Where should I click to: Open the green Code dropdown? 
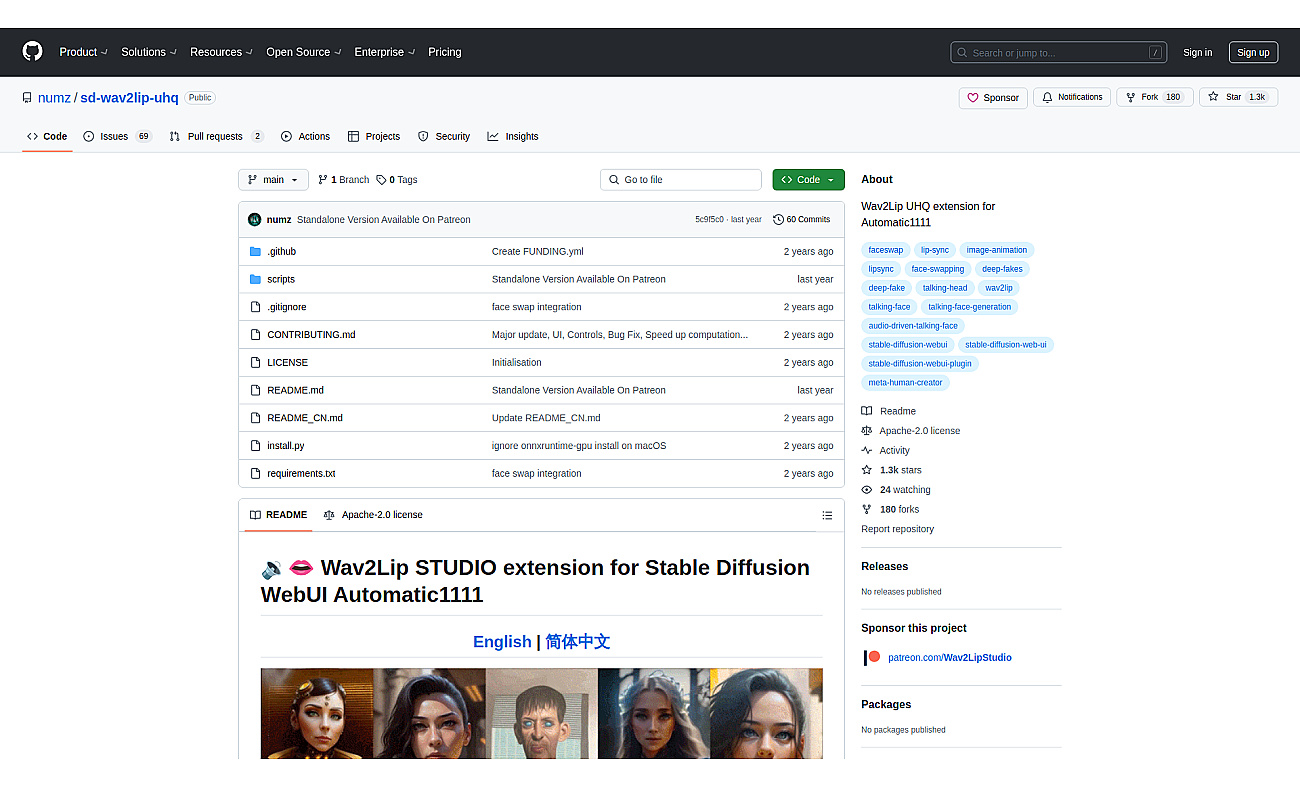(808, 180)
